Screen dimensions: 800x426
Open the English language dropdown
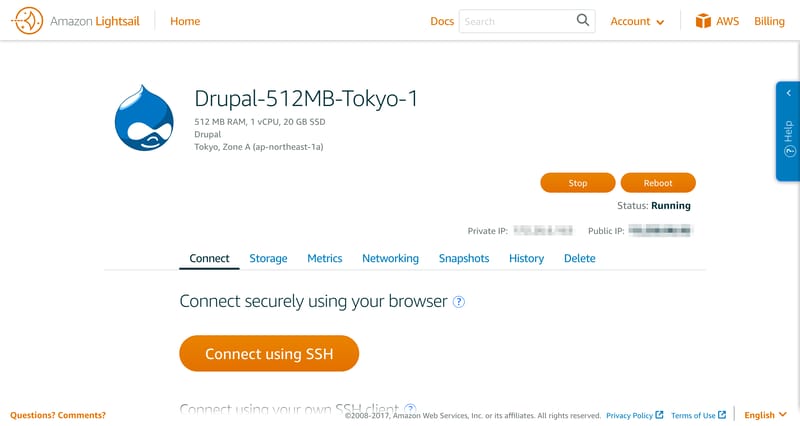click(x=765, y=415)
